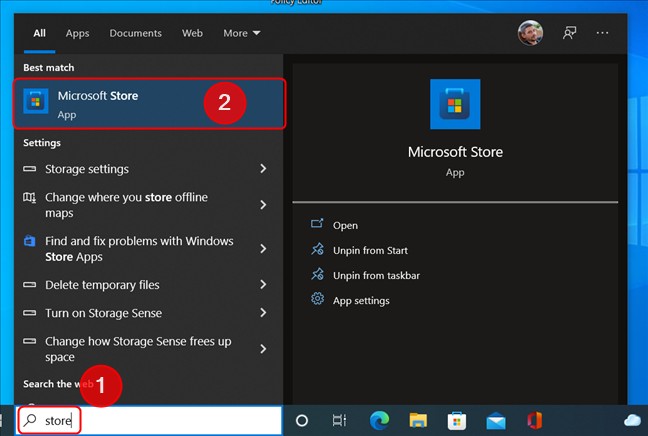Launch Microsoft Edge from taskbar
The width and height of the screenshot is (648, 436).
pos(379,420)
